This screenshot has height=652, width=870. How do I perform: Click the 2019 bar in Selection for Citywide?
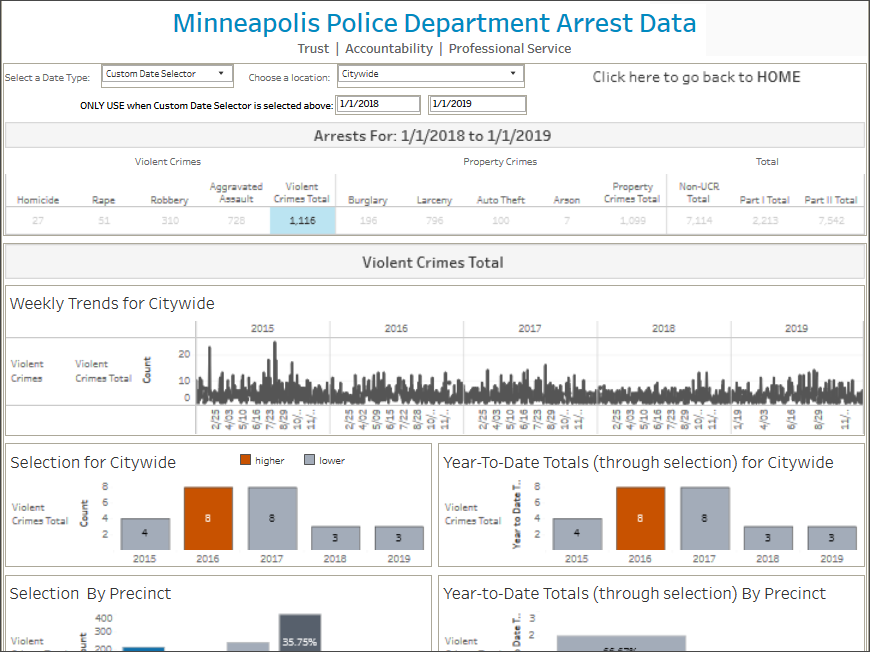point(399,538)
